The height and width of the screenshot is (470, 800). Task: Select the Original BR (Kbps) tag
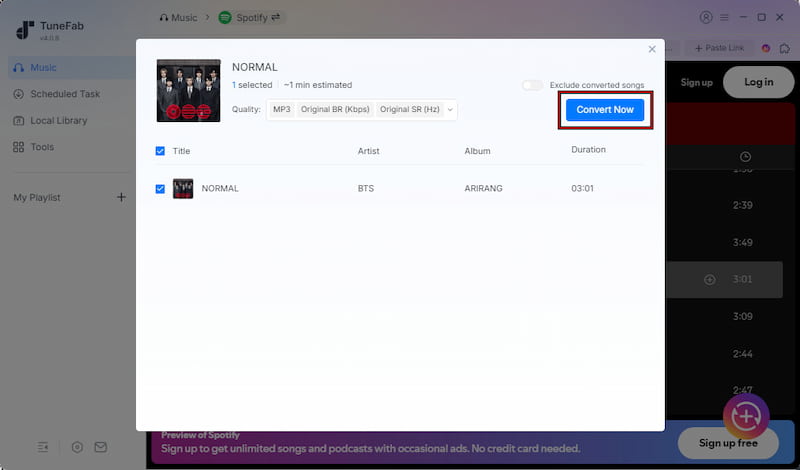pos(335,109)
